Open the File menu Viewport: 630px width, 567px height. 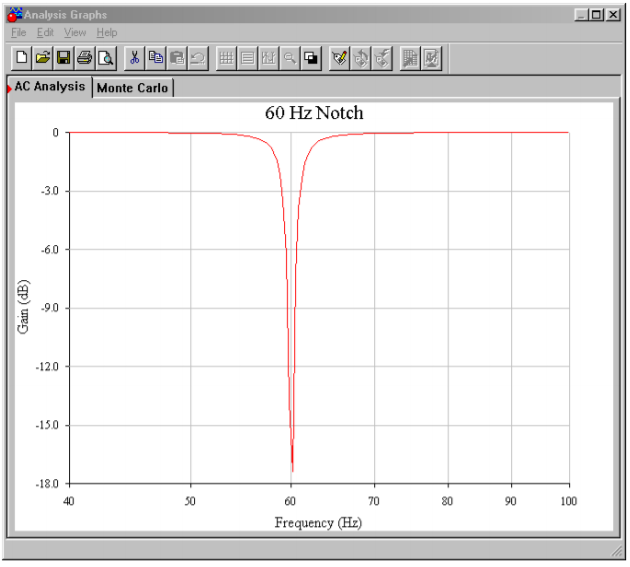19,33
